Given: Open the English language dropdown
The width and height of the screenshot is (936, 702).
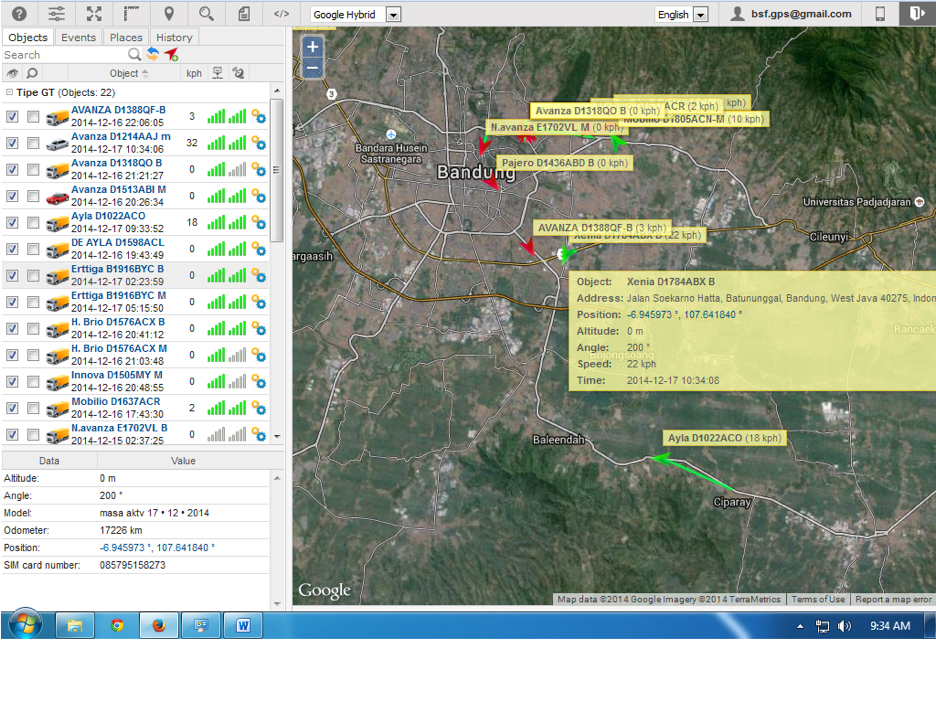Looking at the screenshot, I should (681, 14).
